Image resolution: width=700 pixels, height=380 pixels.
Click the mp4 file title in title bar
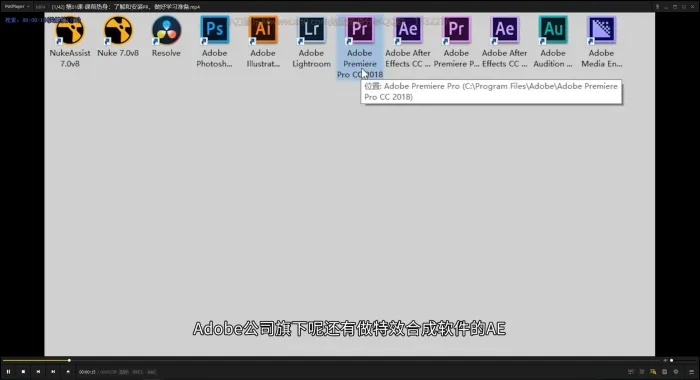[x=126, y=7]
